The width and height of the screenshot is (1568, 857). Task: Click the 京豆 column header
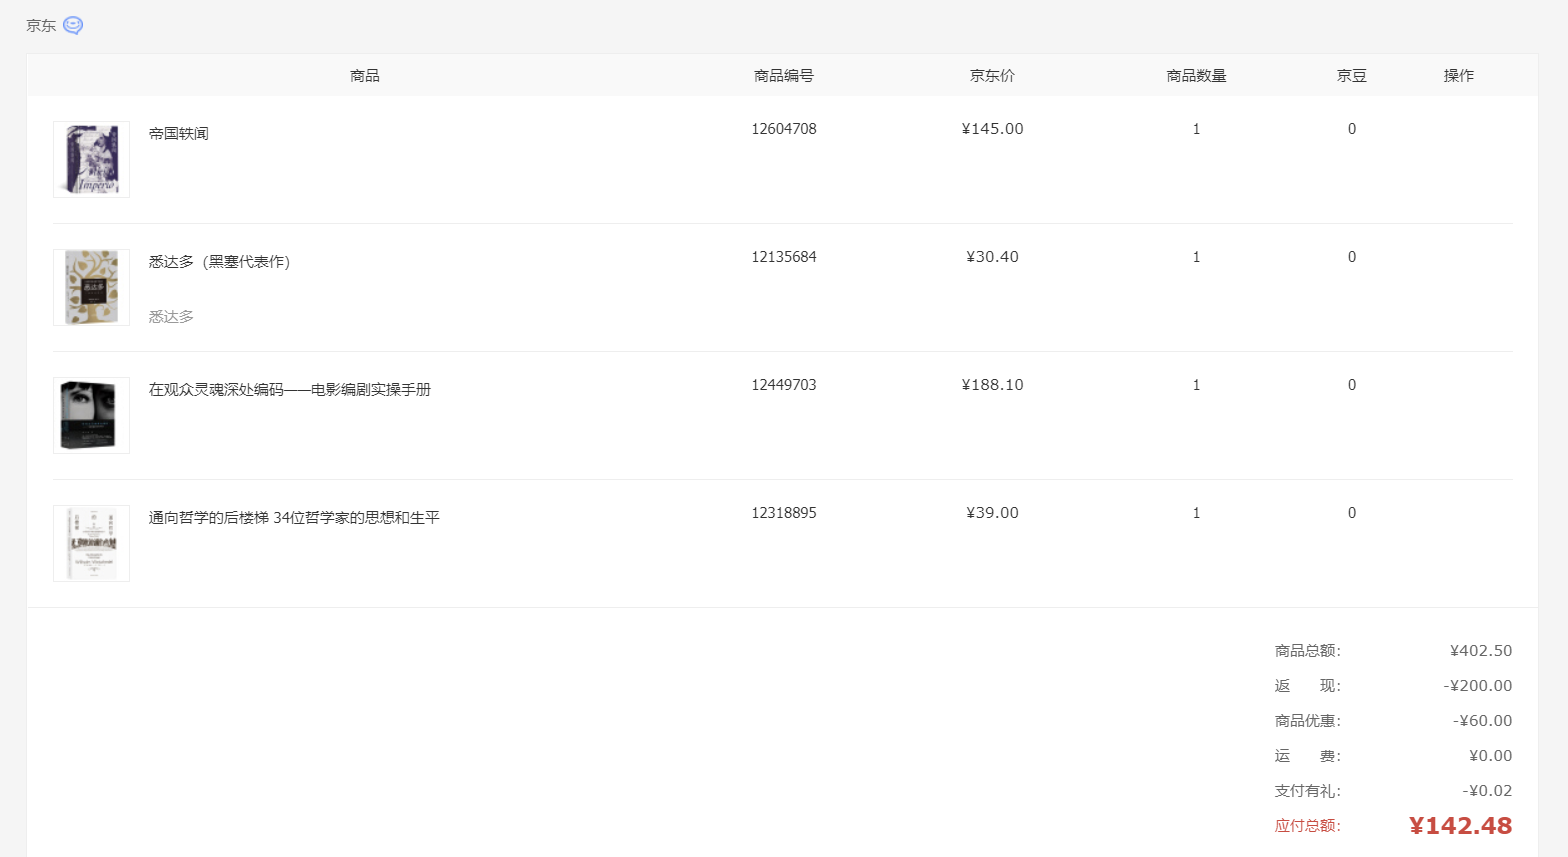(1352, 76)
